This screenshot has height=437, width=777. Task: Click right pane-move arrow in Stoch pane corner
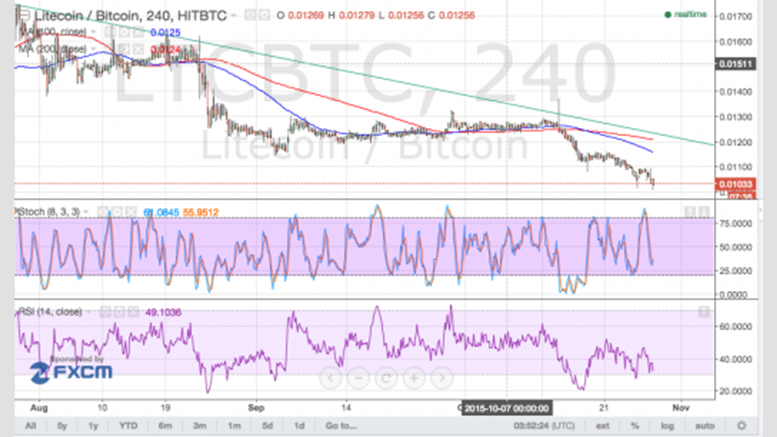click(x=704, y=212)
